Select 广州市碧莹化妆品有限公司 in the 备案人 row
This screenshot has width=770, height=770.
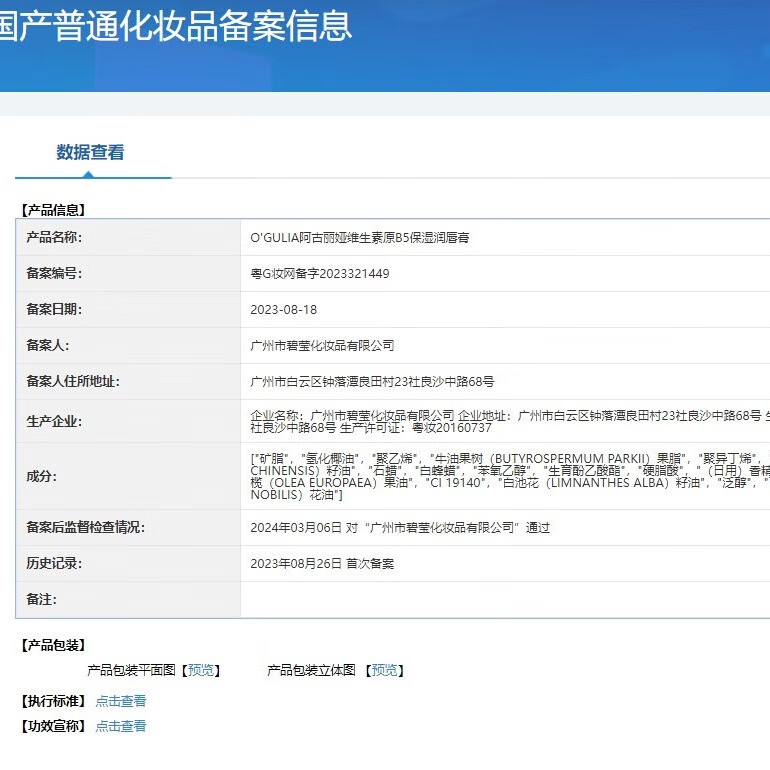tap(322, 346)
